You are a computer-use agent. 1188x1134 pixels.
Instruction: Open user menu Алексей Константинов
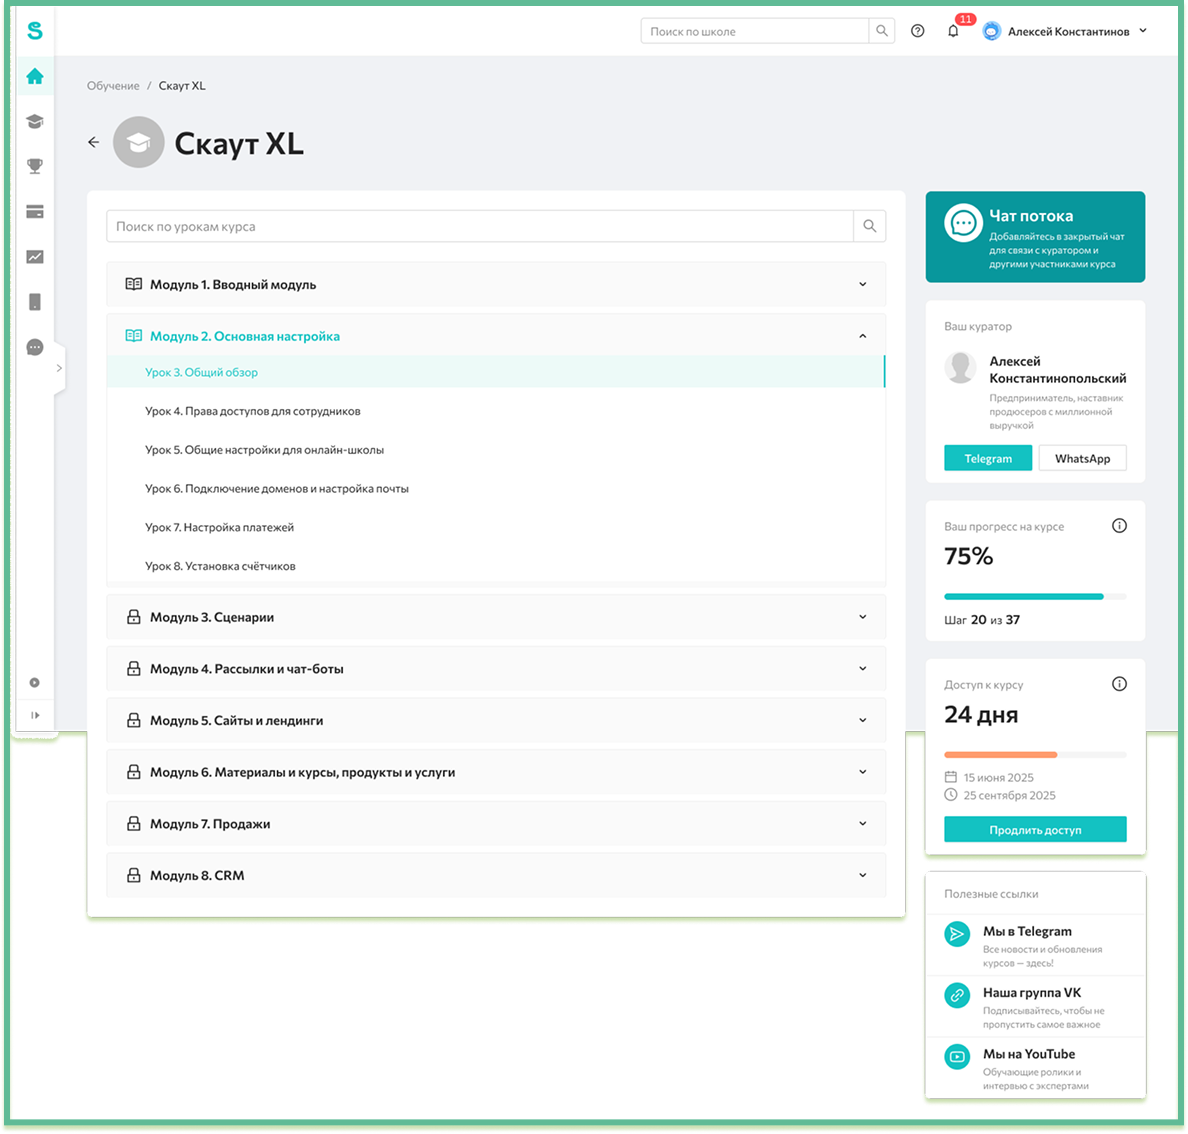[1066, 31]
